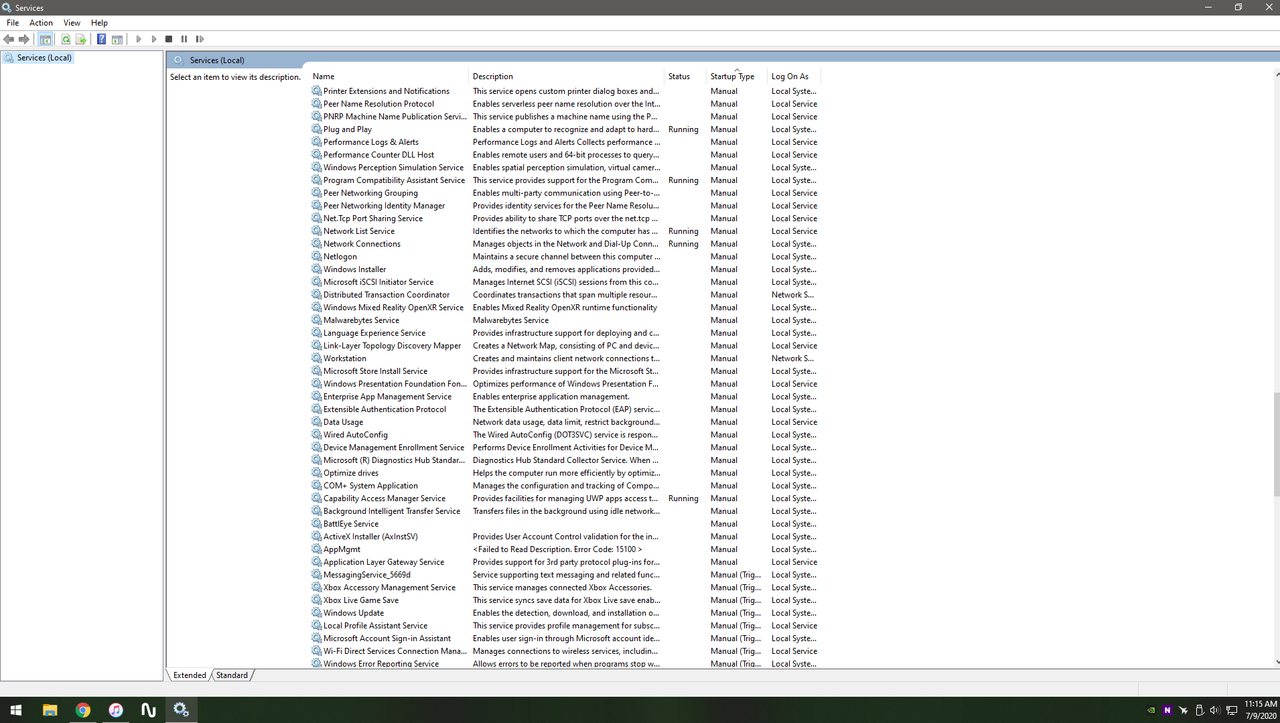Open the Action menu
The image size is (1280, 723).
(41, 22)
